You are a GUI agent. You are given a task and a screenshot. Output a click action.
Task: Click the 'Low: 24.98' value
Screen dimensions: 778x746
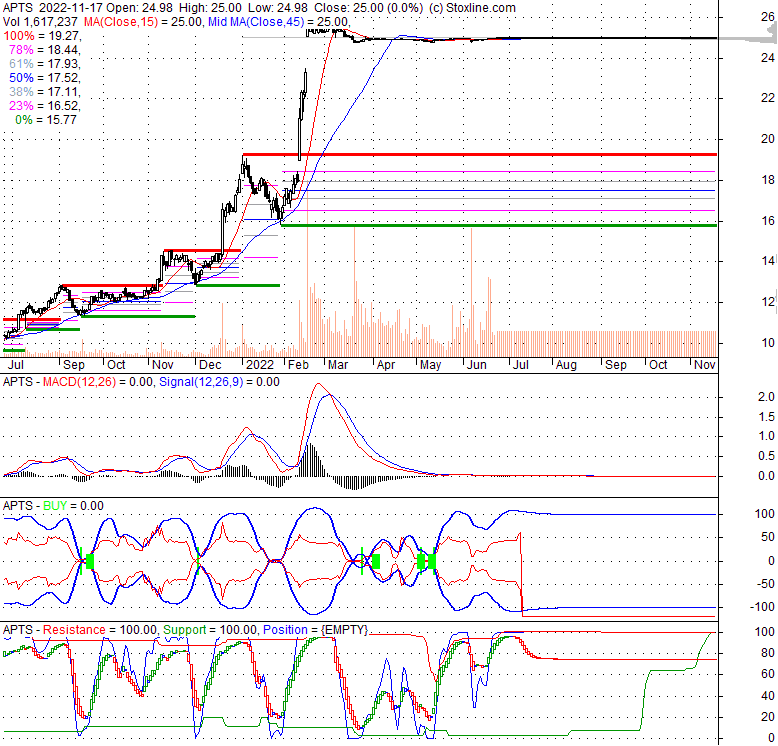click(x=278, y=8)
